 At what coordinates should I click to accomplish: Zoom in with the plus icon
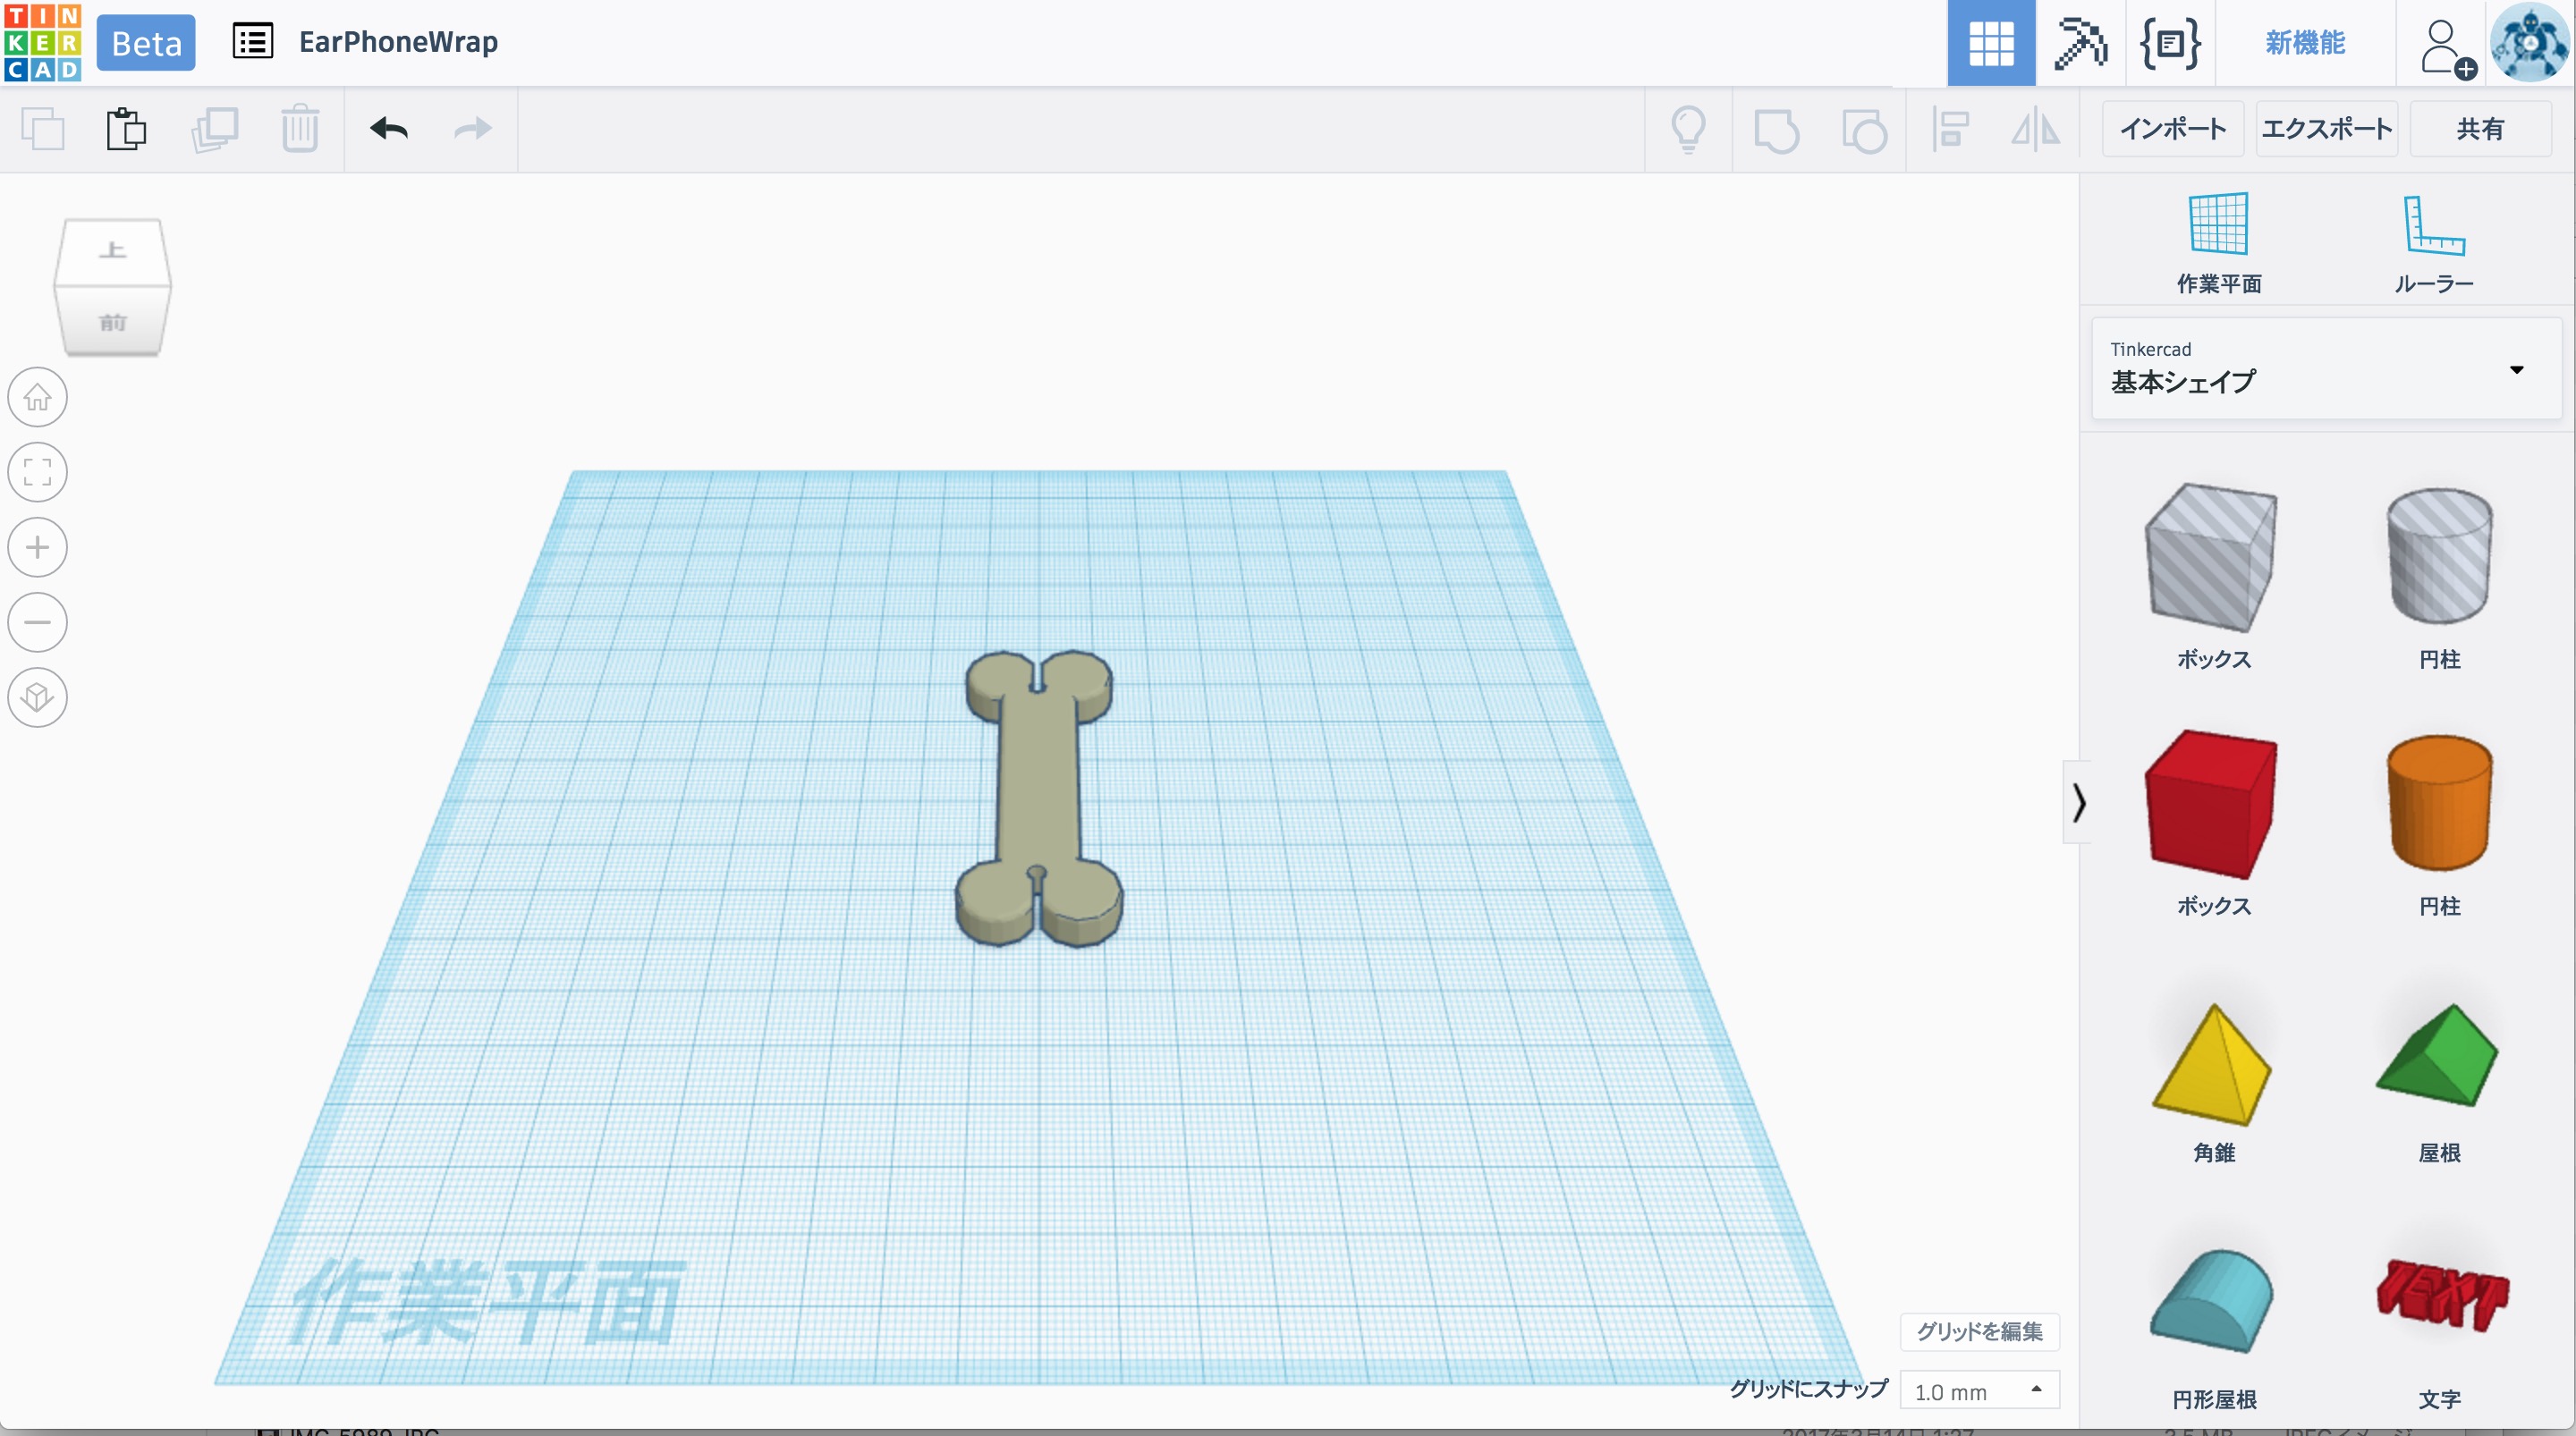tap(38, 548)
